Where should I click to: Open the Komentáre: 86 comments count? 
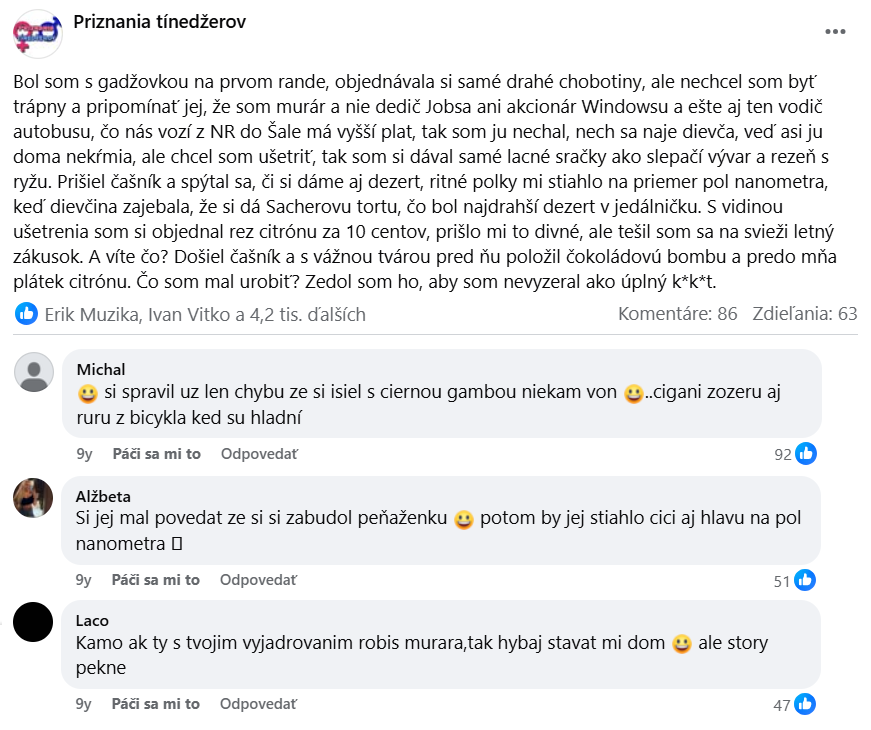pos(677,314)
